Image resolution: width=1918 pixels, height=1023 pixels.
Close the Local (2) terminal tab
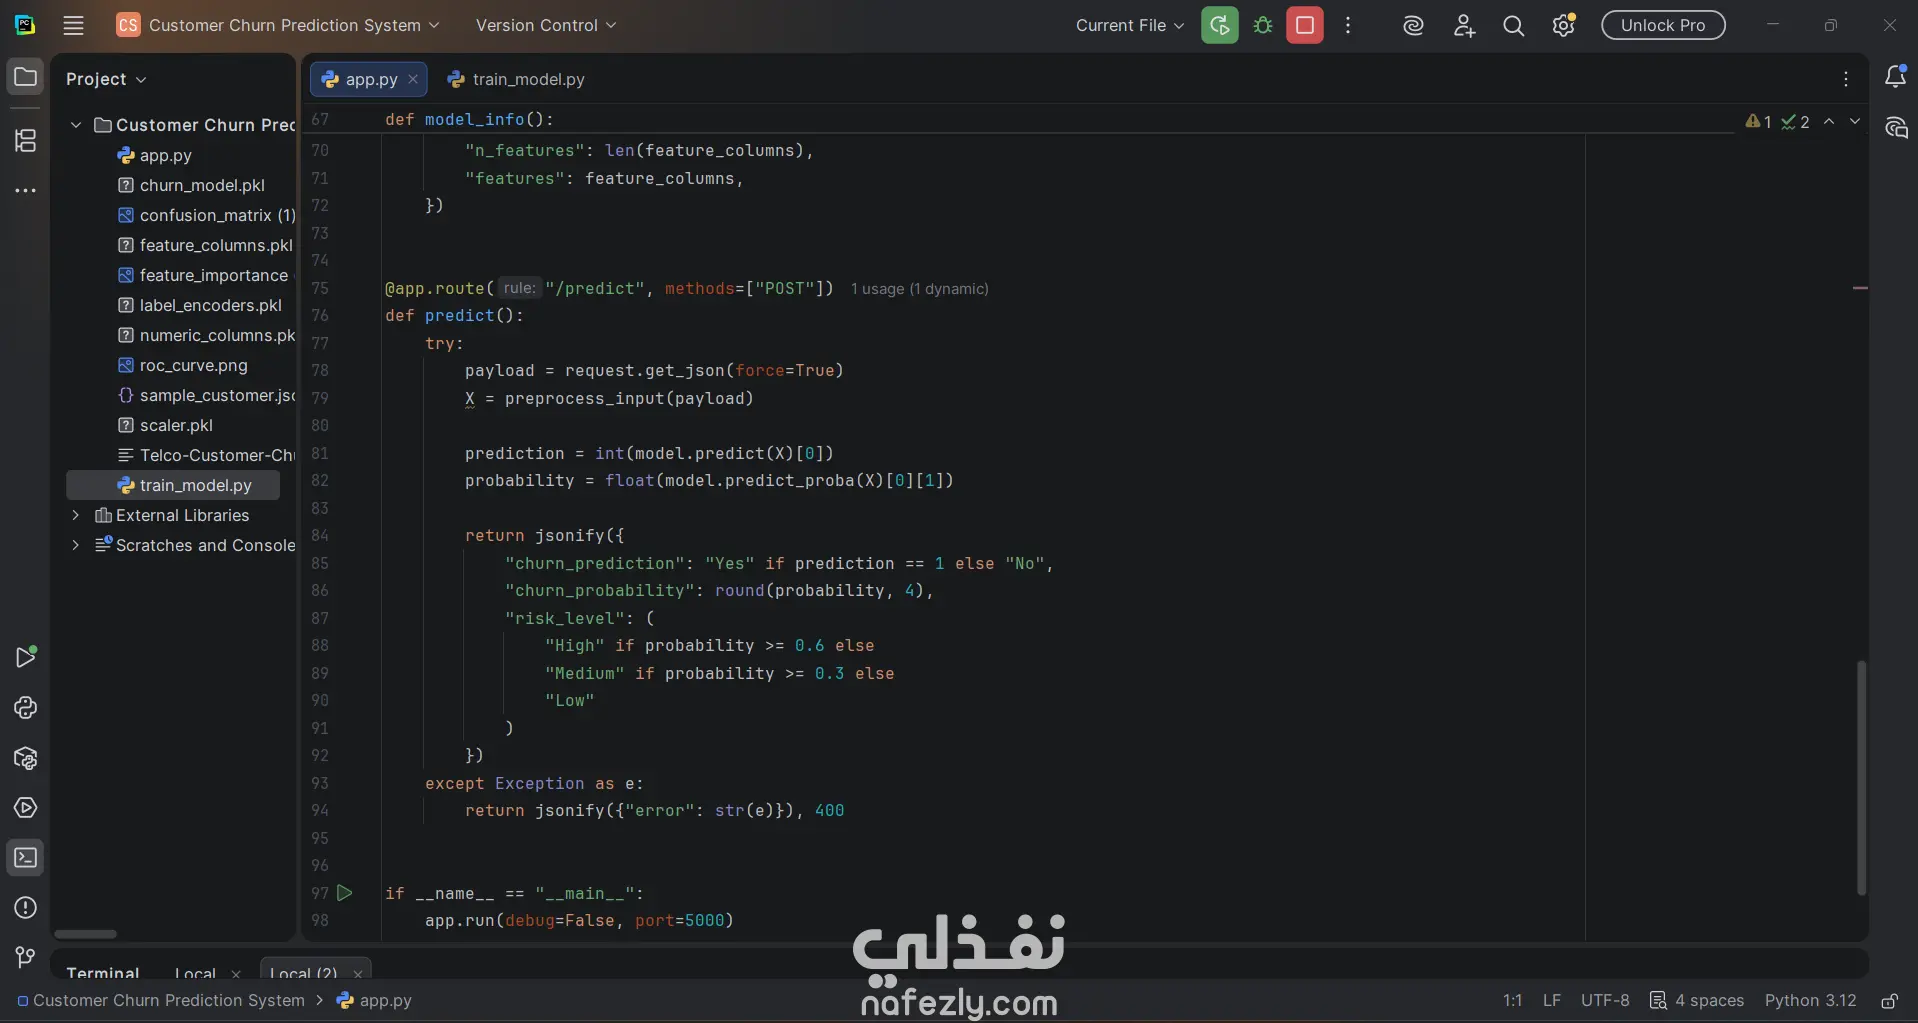[358, 974]
